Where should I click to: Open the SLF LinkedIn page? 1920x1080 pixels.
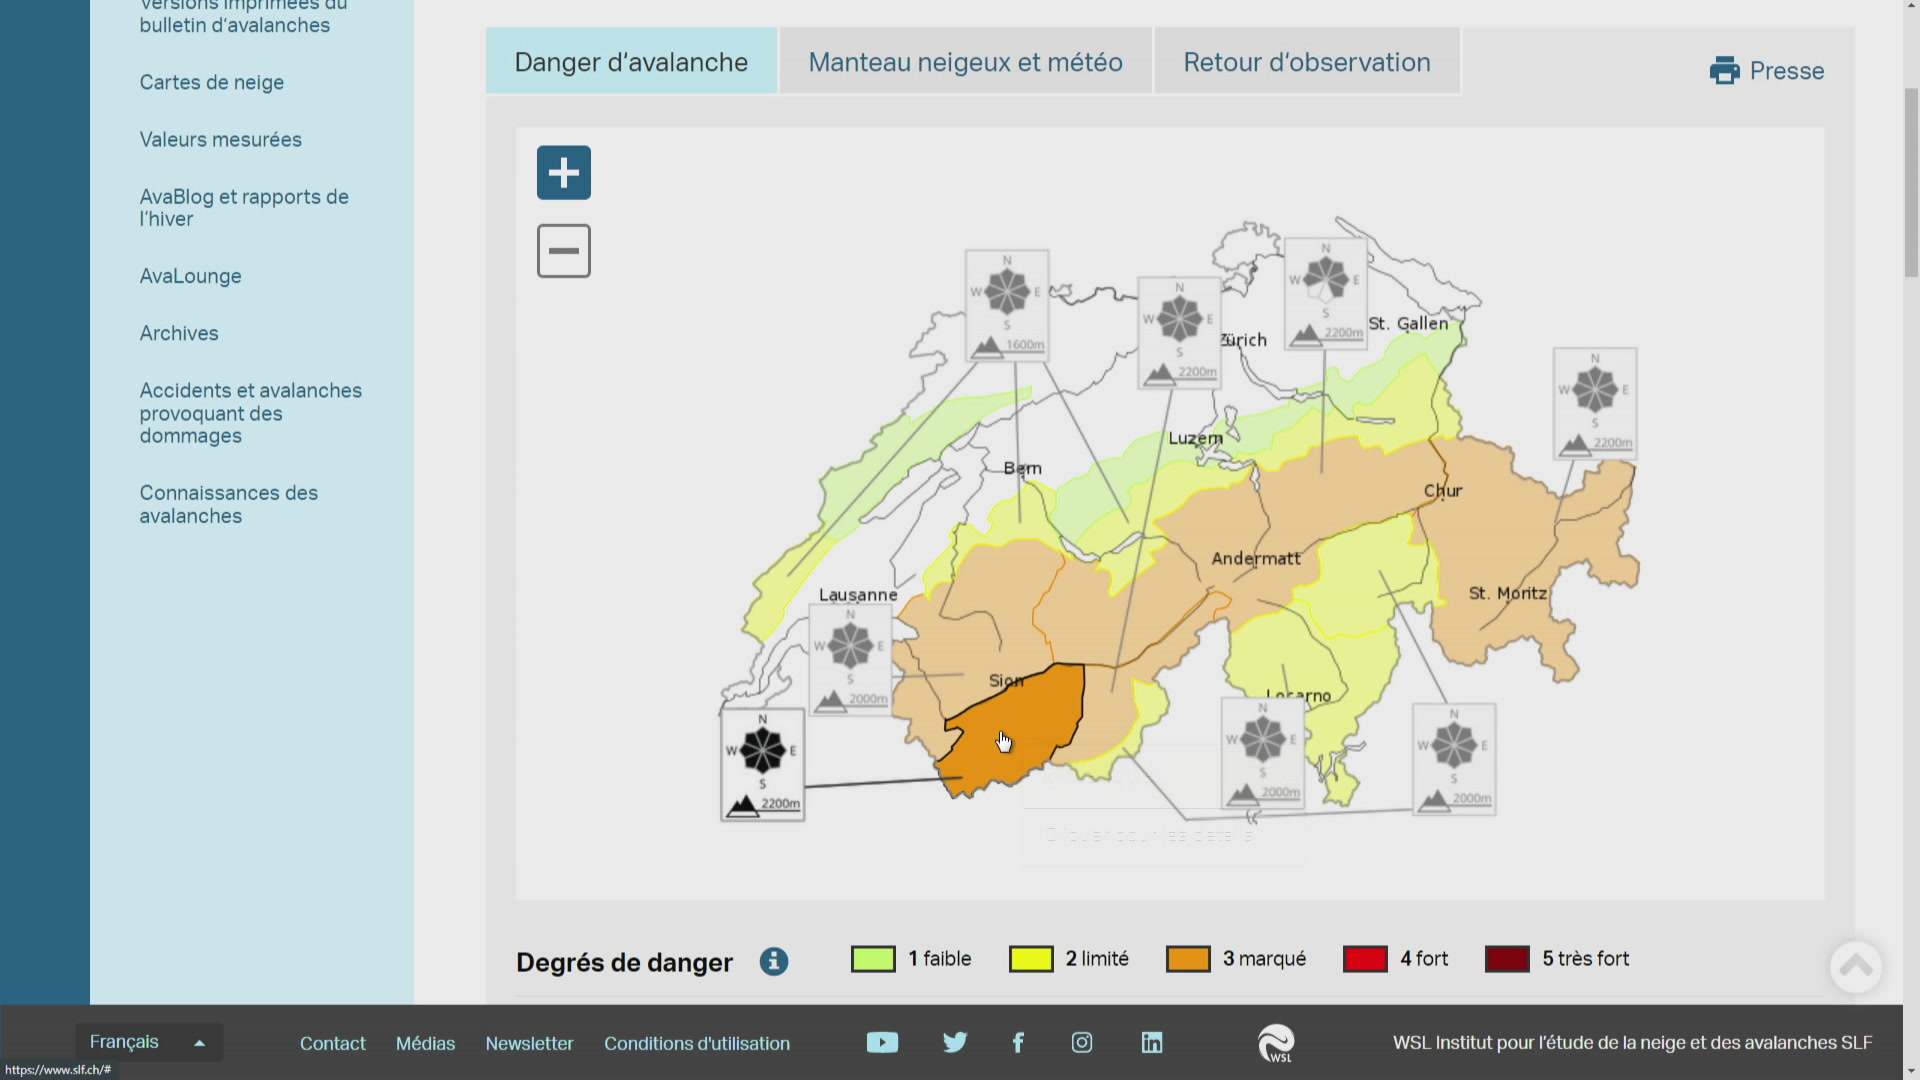(x=1152, y=1043)
